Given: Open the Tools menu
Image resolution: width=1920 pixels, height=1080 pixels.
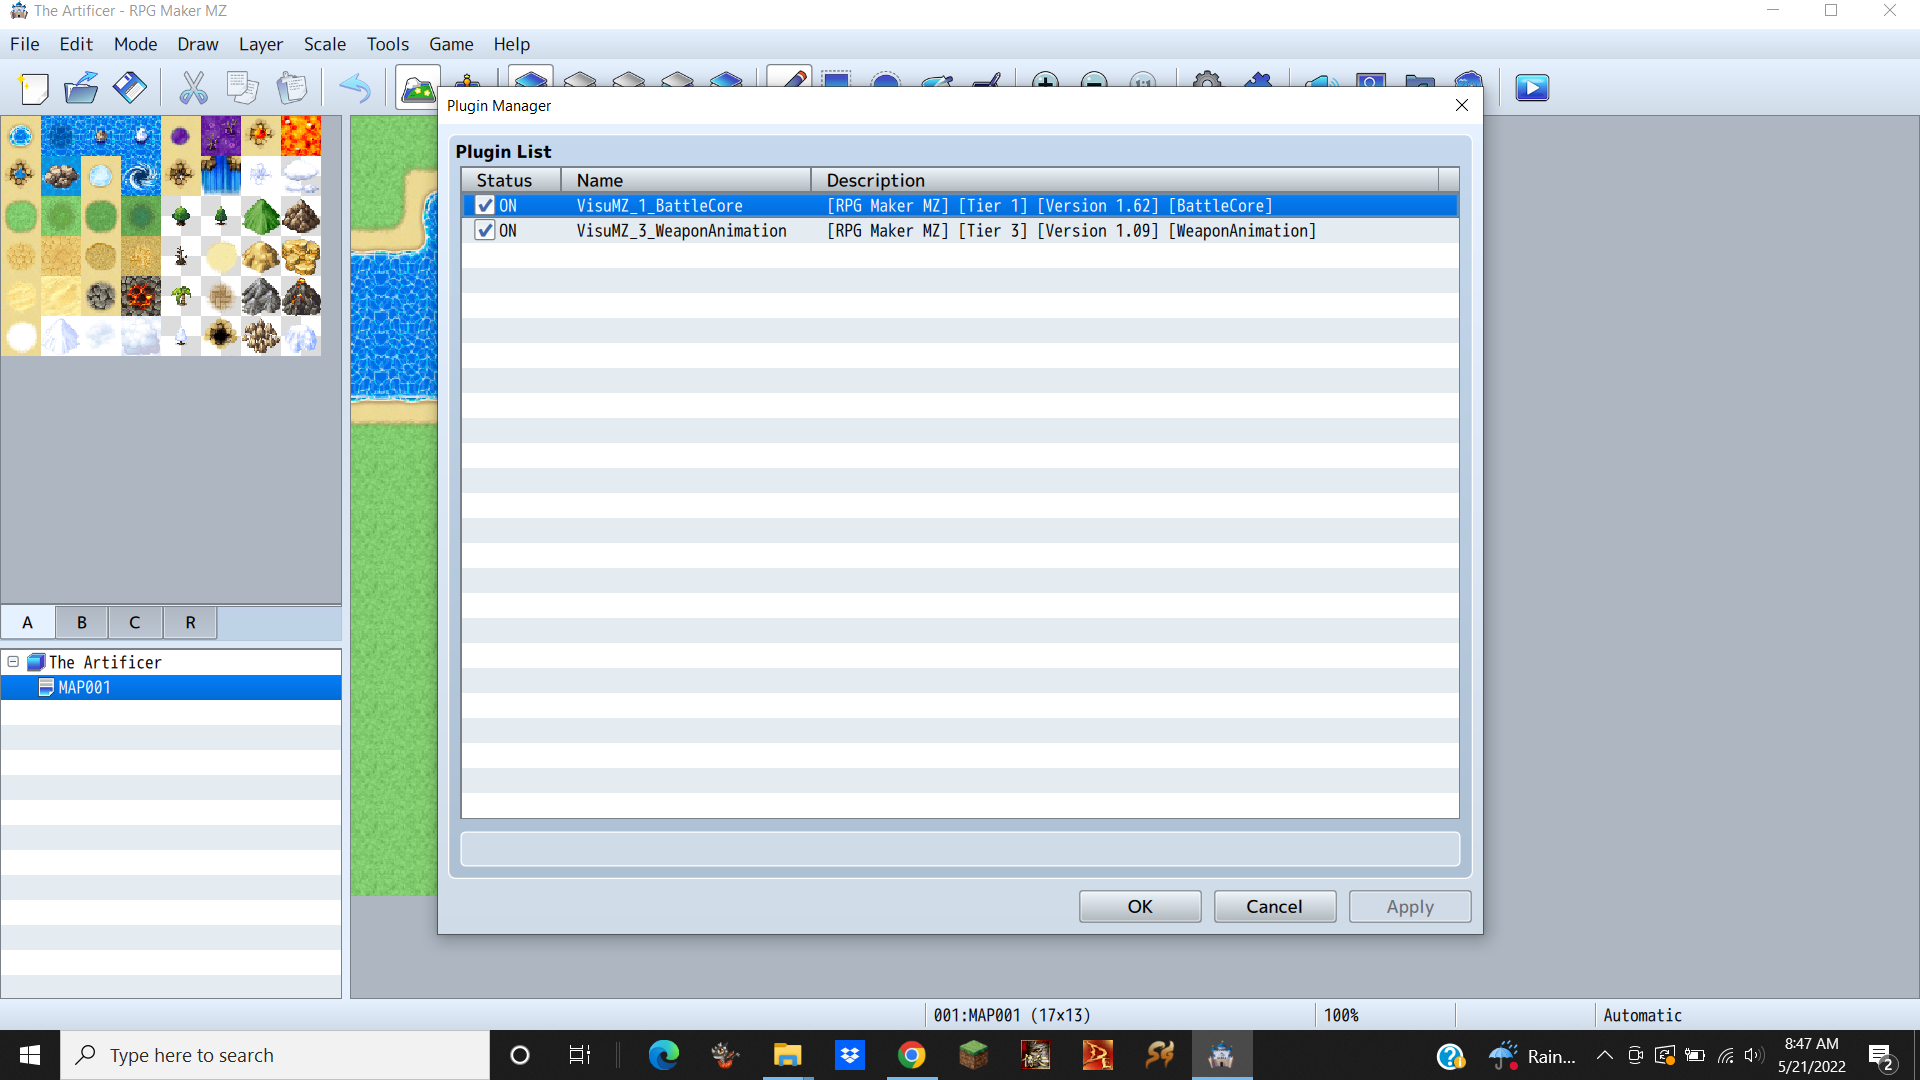Looking at the screenshot, I should pos(388,44).
